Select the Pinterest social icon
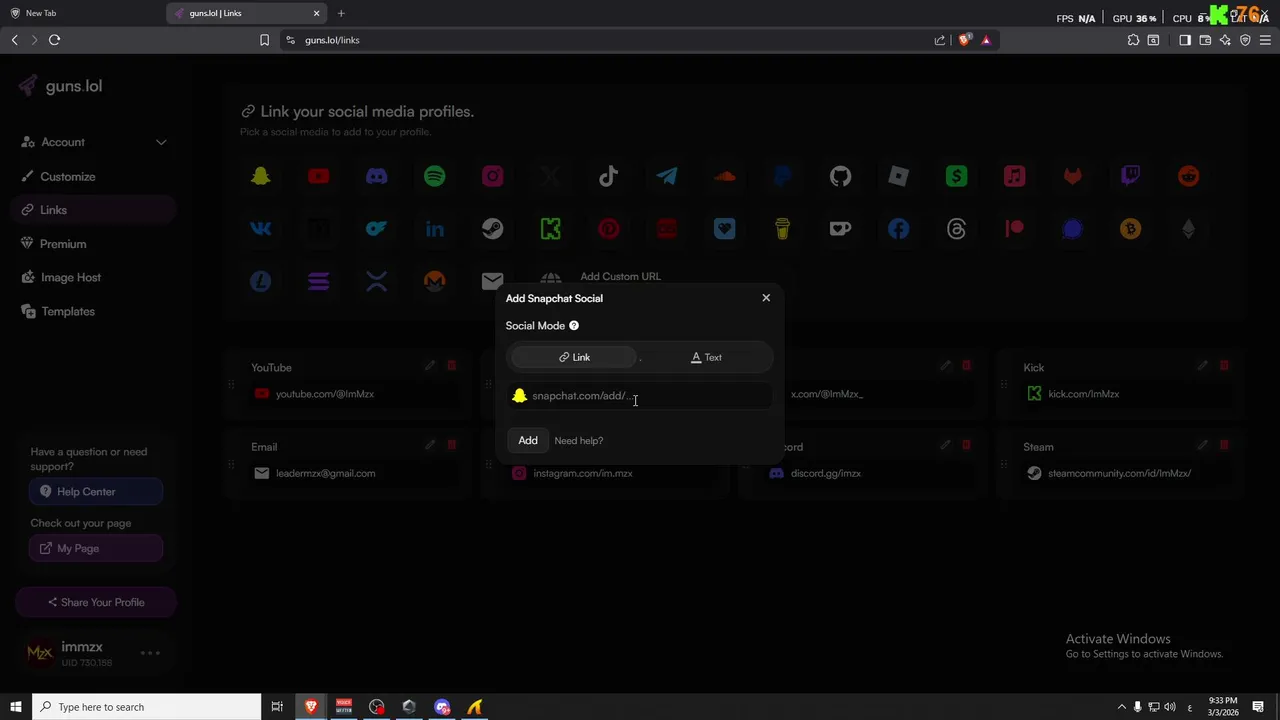 pyautogui.click(x=609, y=229)
